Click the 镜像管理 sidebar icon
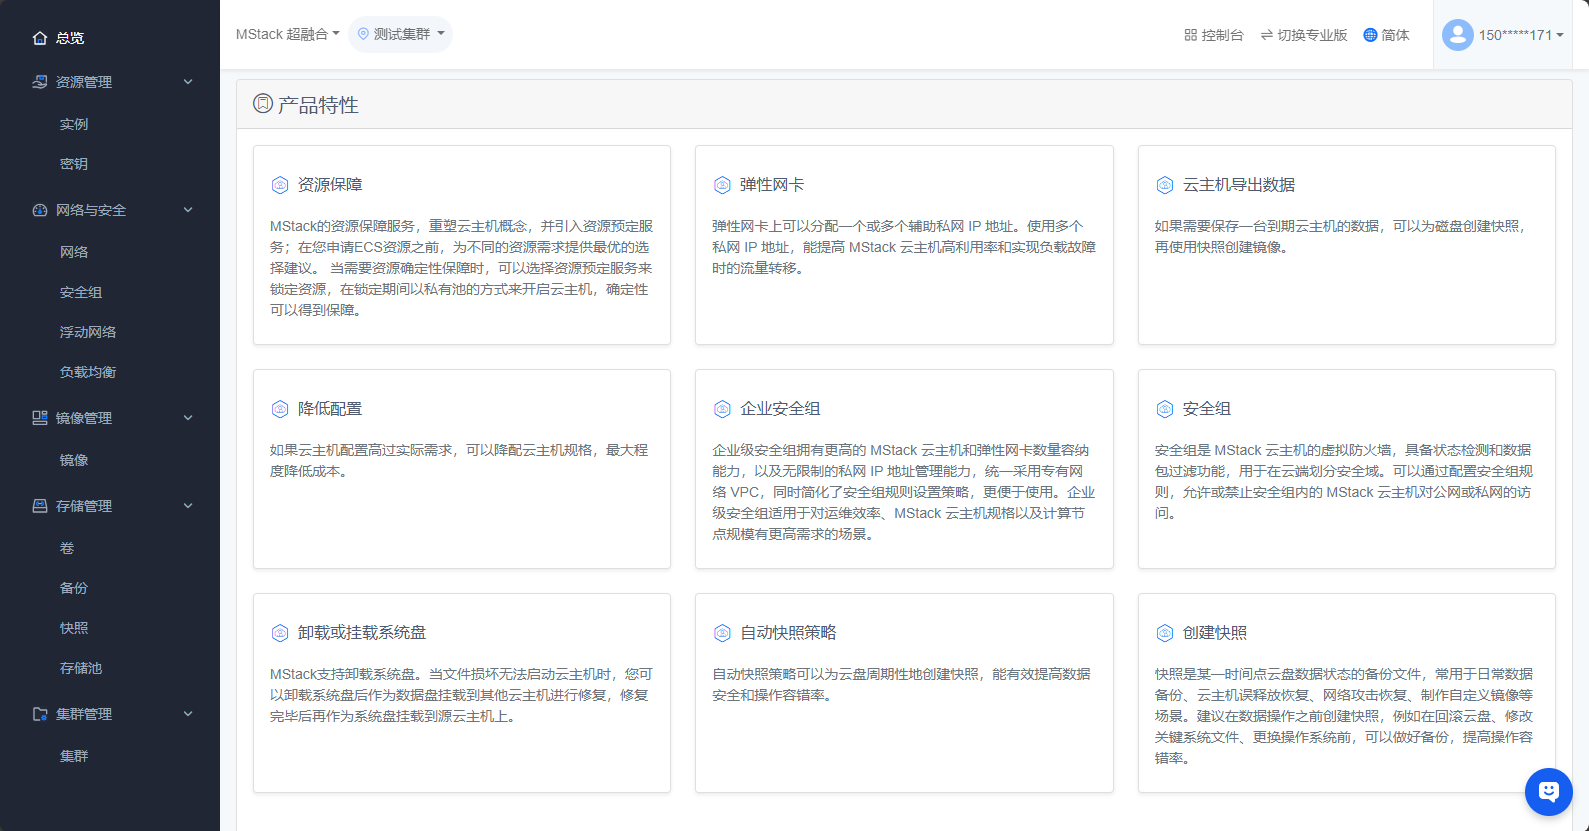The image size is (1589, 831). pyautogui.click(x=40, y=418)
